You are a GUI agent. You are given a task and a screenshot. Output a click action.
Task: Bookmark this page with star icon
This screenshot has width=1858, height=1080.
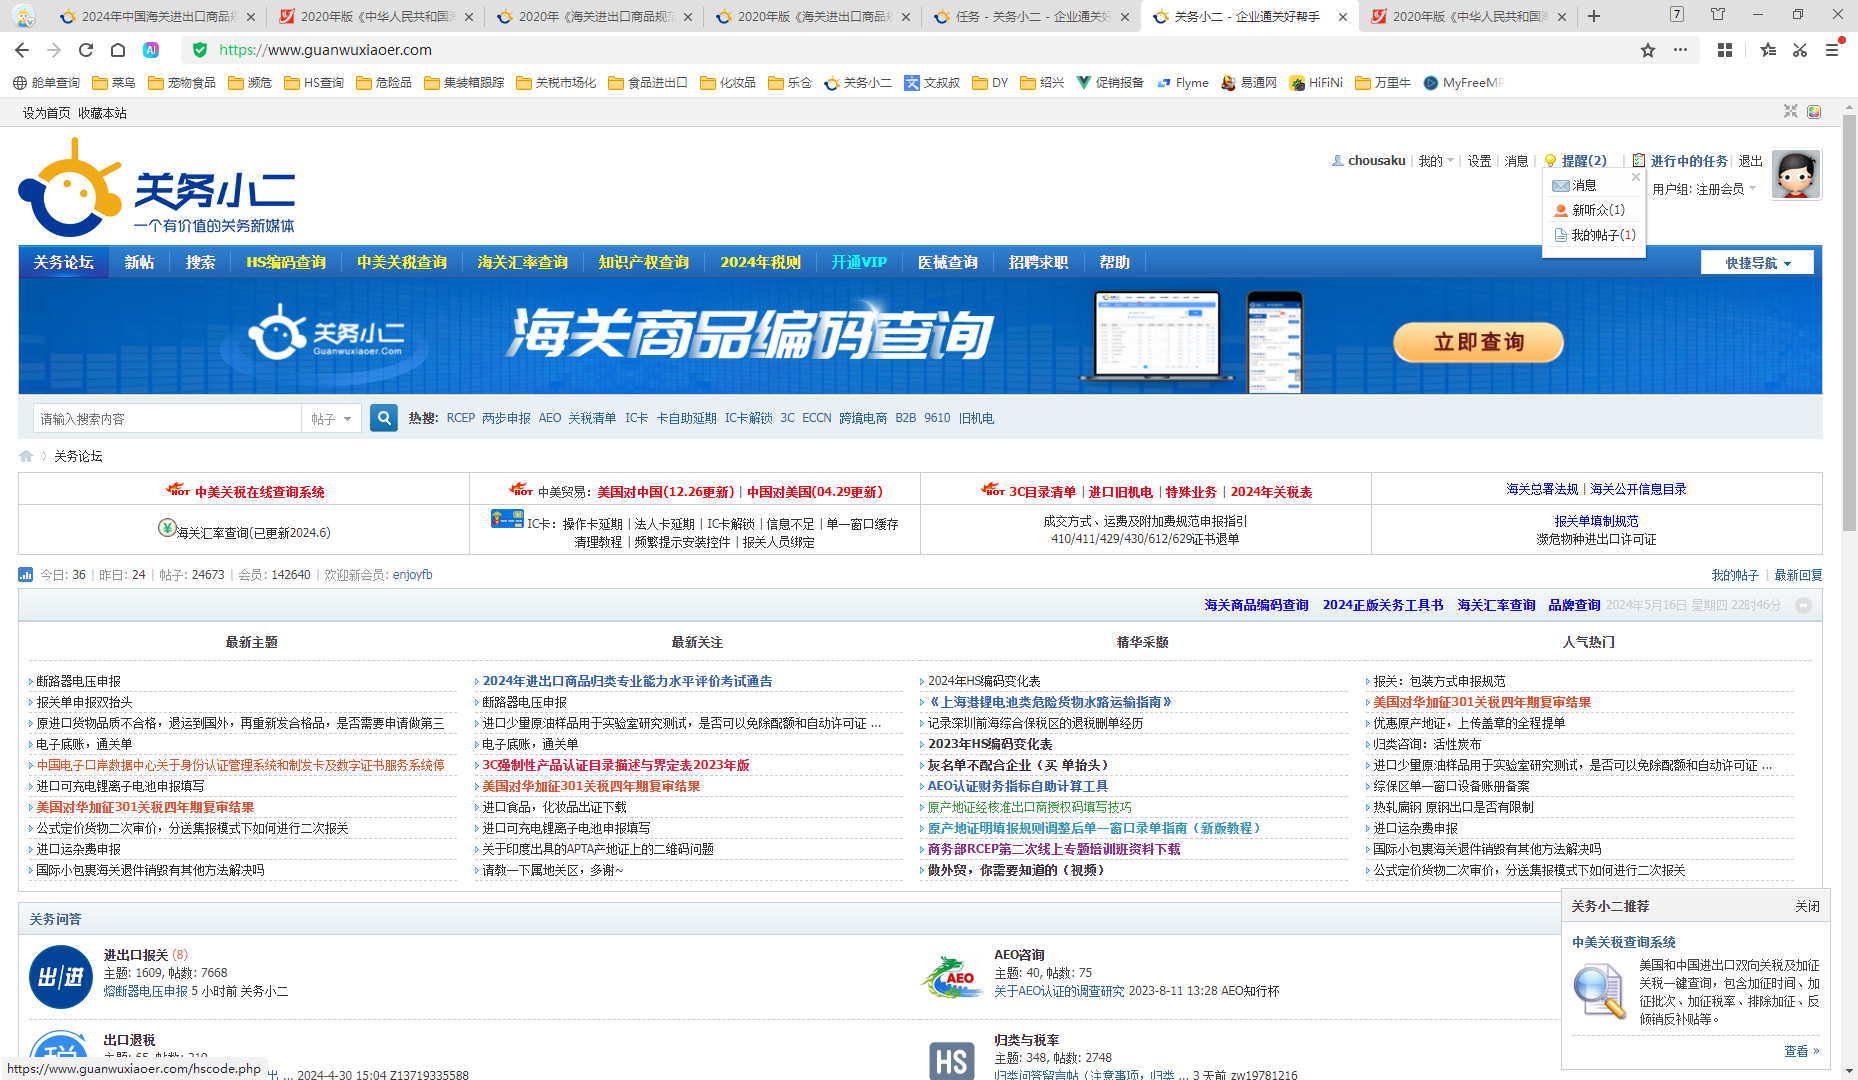click(x=1648, y=50)
